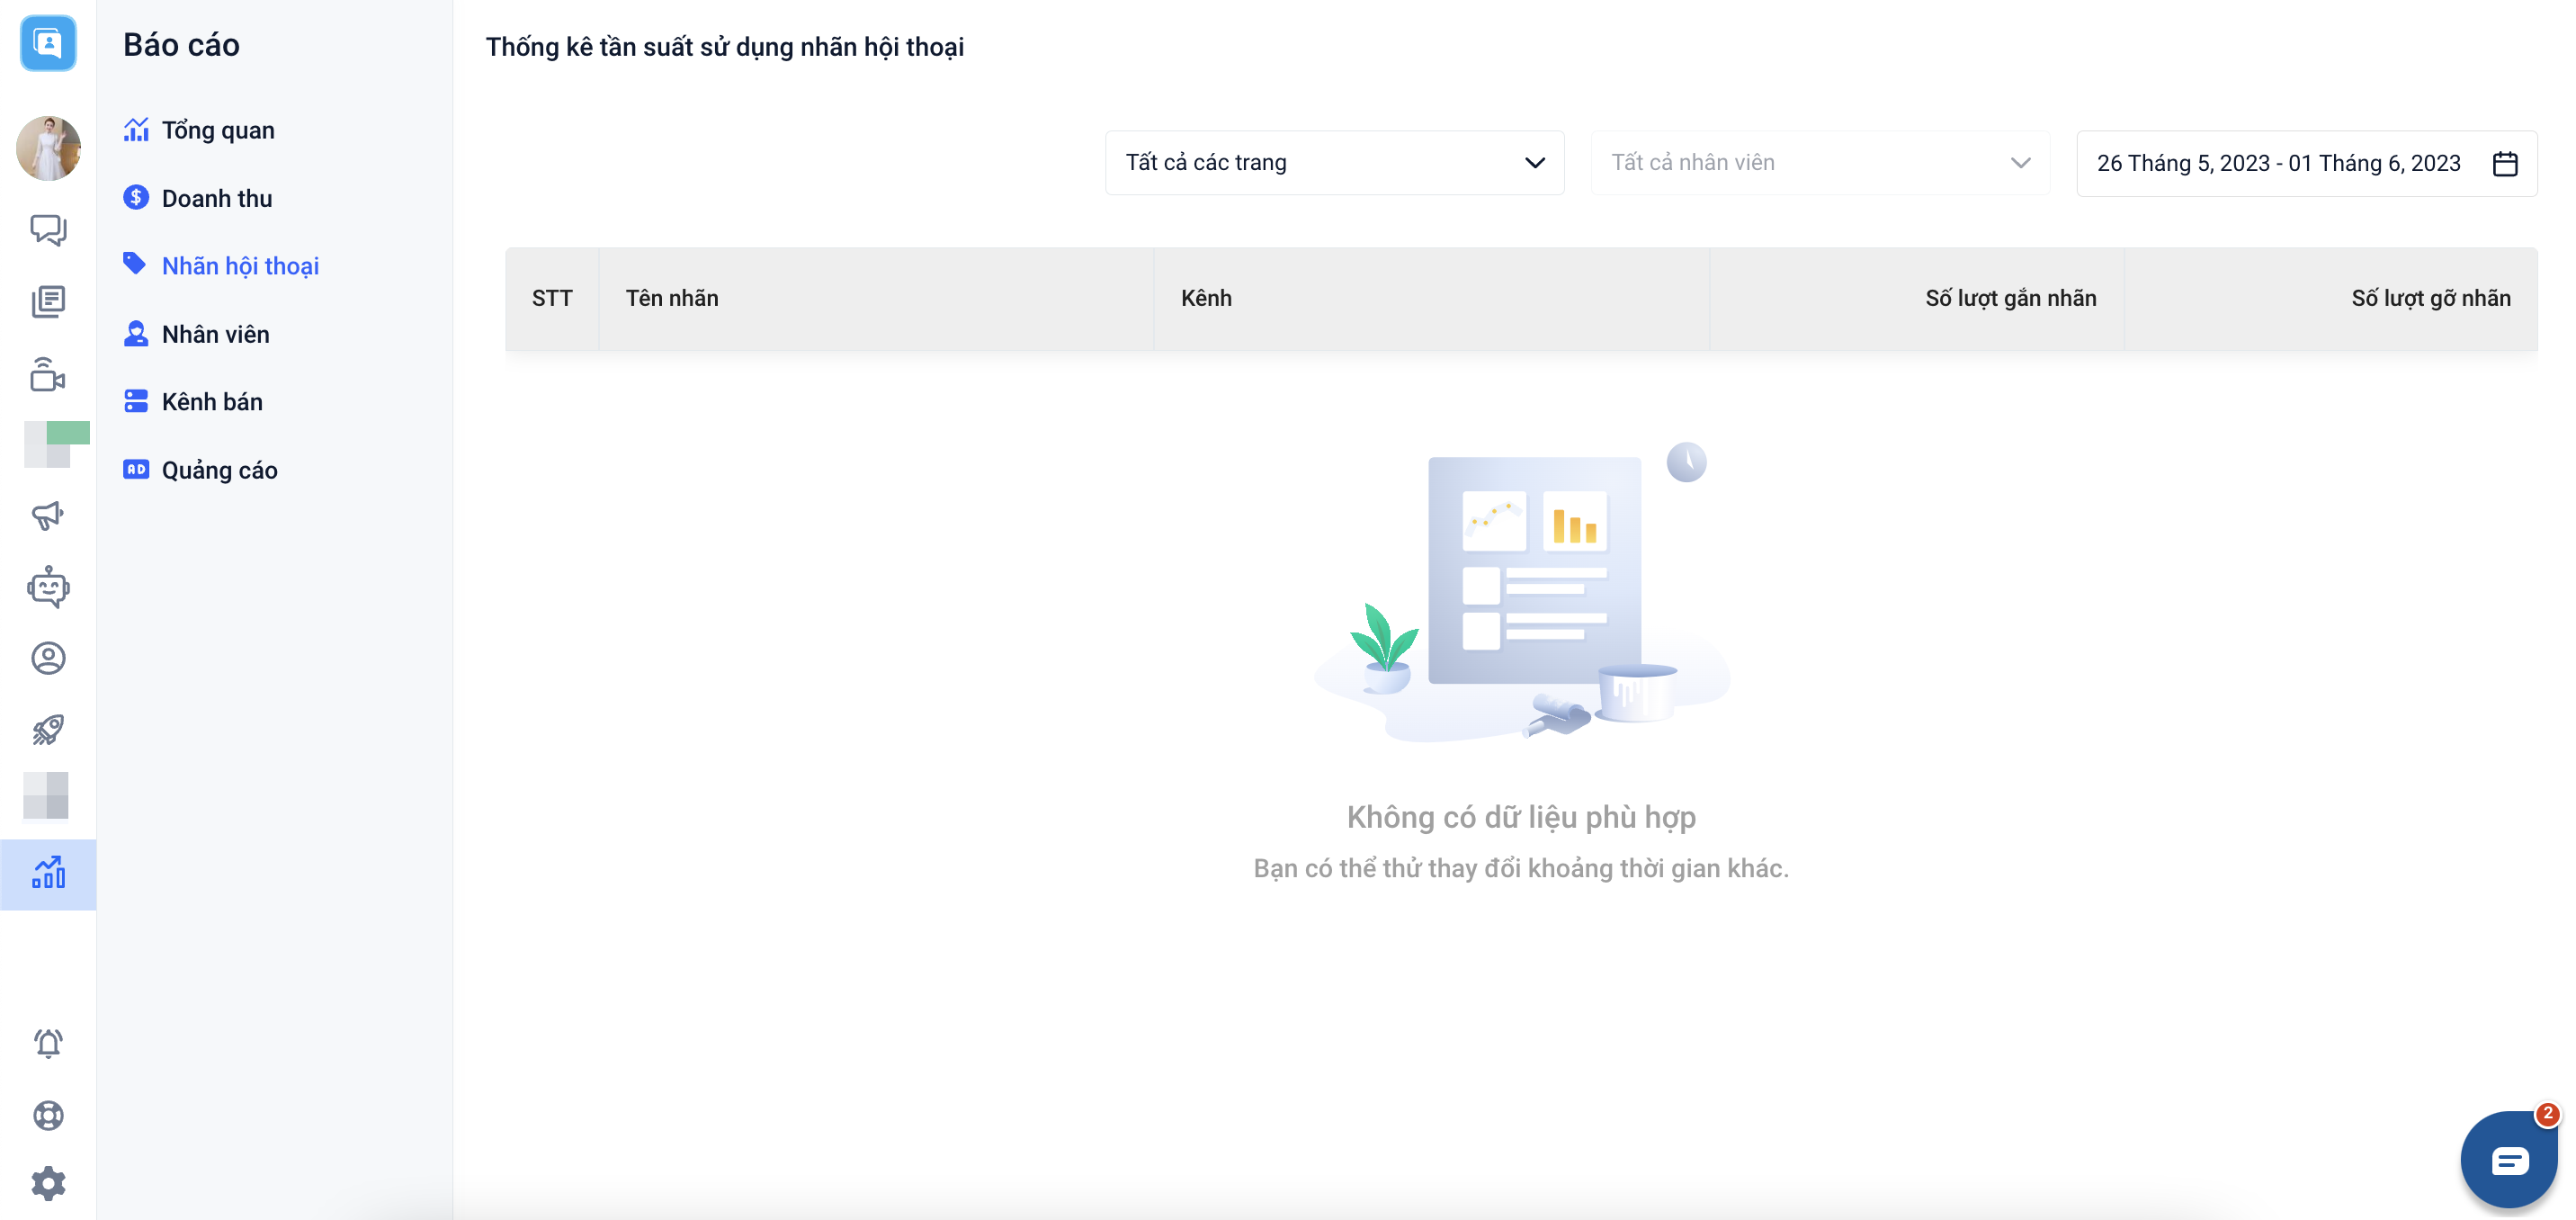Open the livestream camera icon
The height and width of the screenshot is (1220, 2576).
pos(48,374)
